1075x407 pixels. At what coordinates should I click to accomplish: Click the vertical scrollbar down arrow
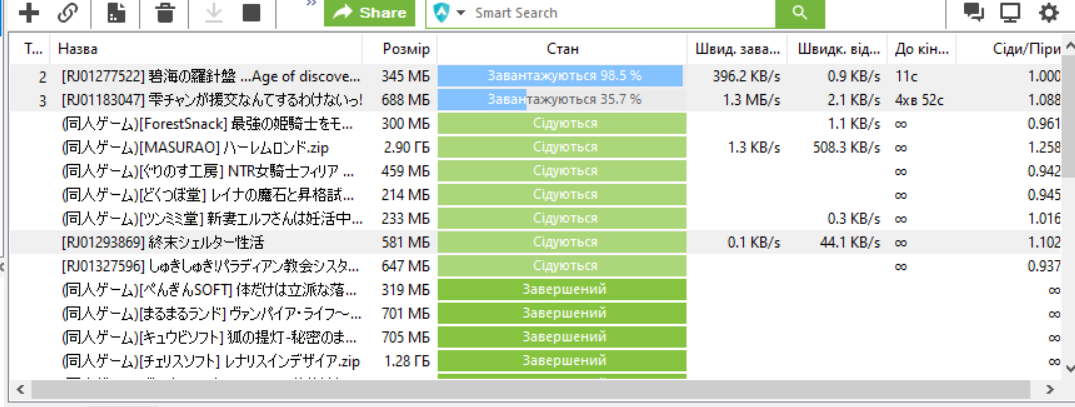pyautogui.click(x=1068, y=368)
